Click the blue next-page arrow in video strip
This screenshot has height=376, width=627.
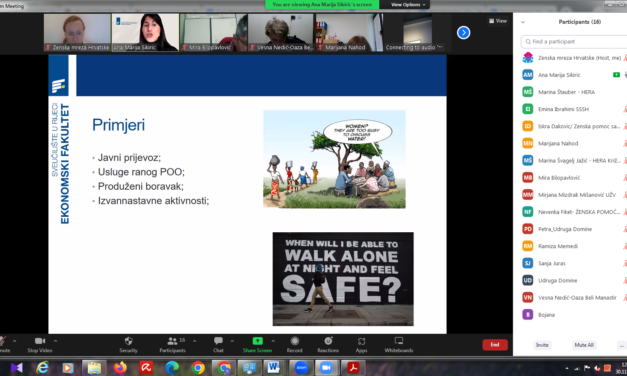463,32
